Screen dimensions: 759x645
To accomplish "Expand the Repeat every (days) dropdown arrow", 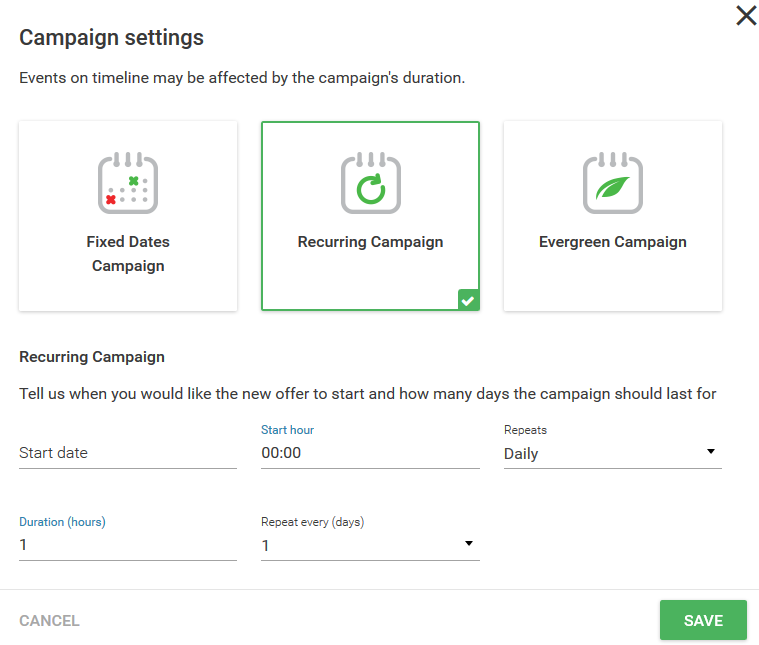I will (x=469, y=543).
